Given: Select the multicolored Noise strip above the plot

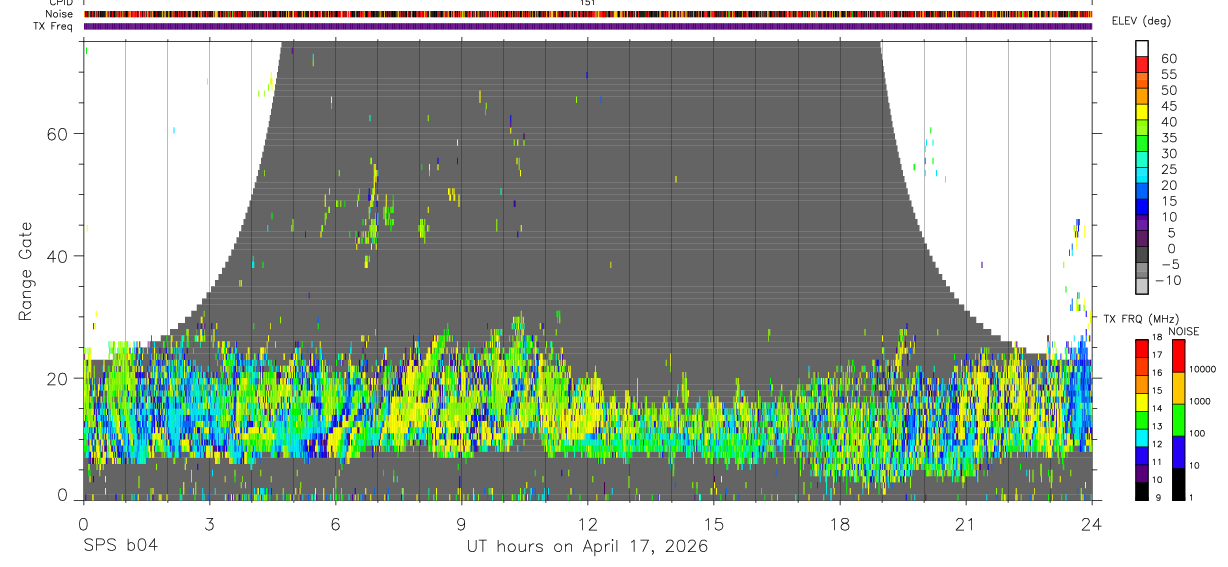Looking at the screenshot, I should [x=588, y=14].
